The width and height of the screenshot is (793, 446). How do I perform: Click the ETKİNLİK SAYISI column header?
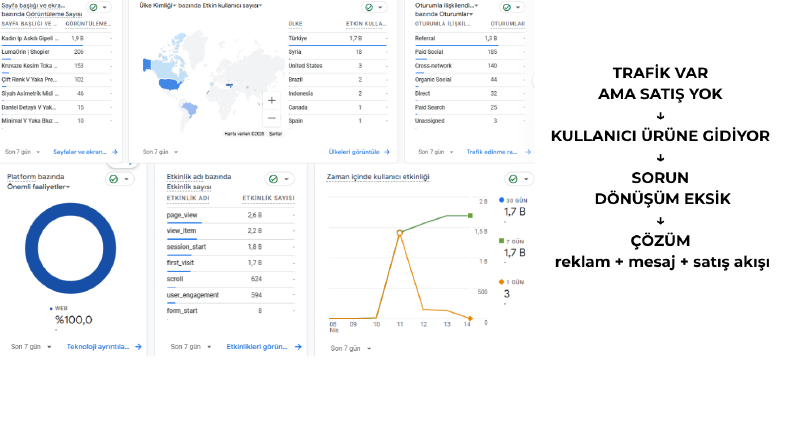(268, 198)
